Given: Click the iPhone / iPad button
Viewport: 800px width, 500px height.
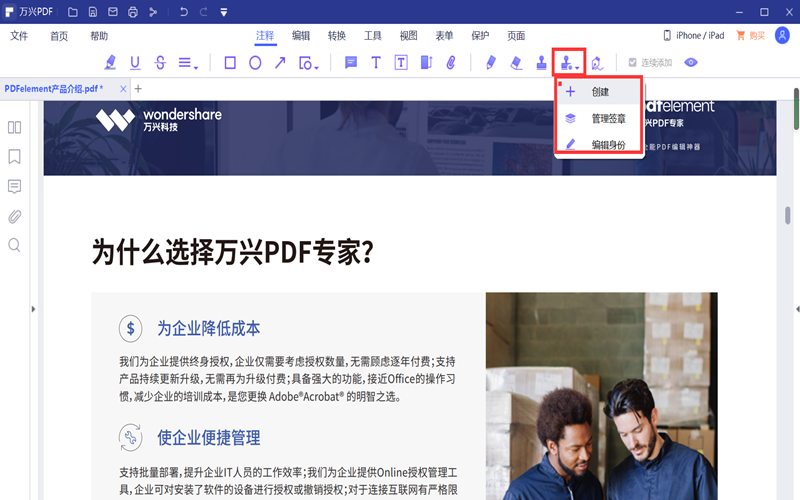Looking at the screenshot, I should point(693,35).
